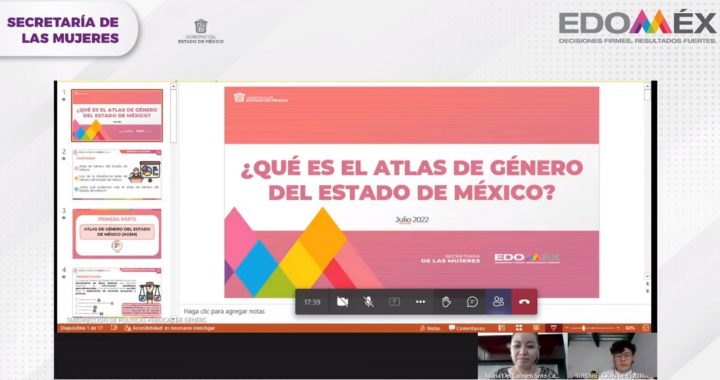The height and width of the screenshot is (380, 720).
Task: Select slide 1 thumbnail with Atlas title
Action: pyautogui.click(x=117, y=115)
